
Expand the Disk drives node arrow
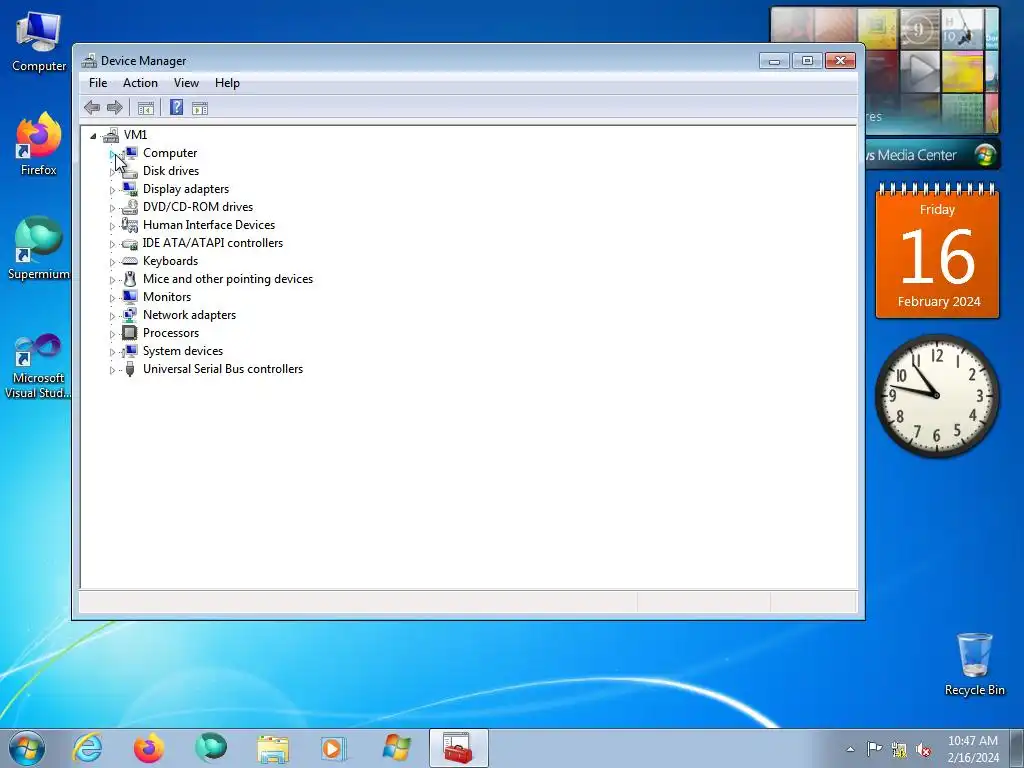pyautogui.click(x=112, y=172)
